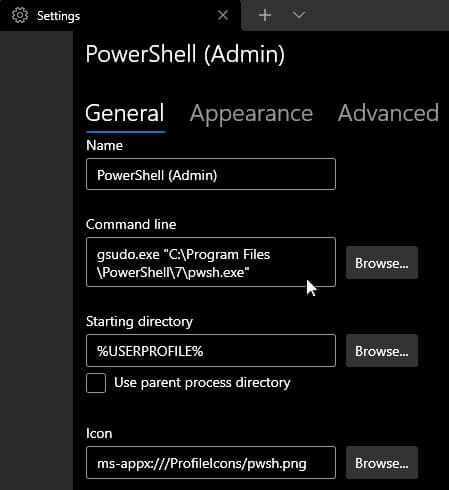Screen dimensions: 449x490
Task: Select the Settings tab title
Action: click(58, 16)
